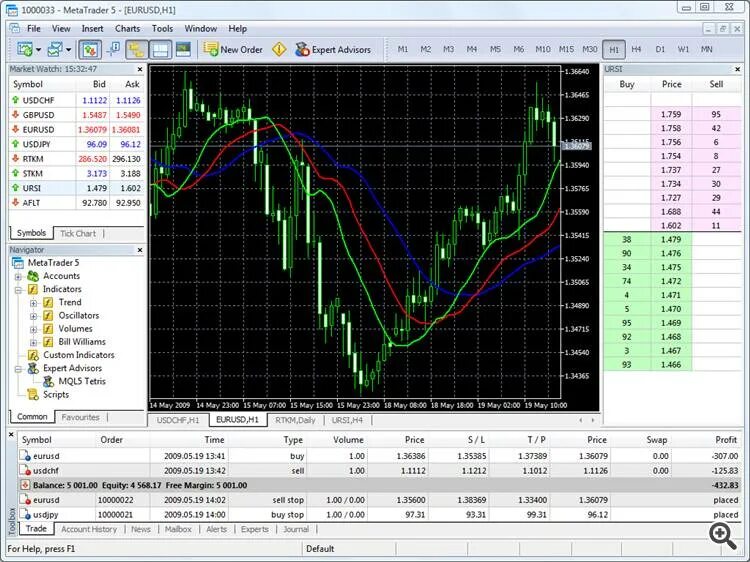Click the Profiles toolbar icon
750x562 pixels.
(55, 49)
